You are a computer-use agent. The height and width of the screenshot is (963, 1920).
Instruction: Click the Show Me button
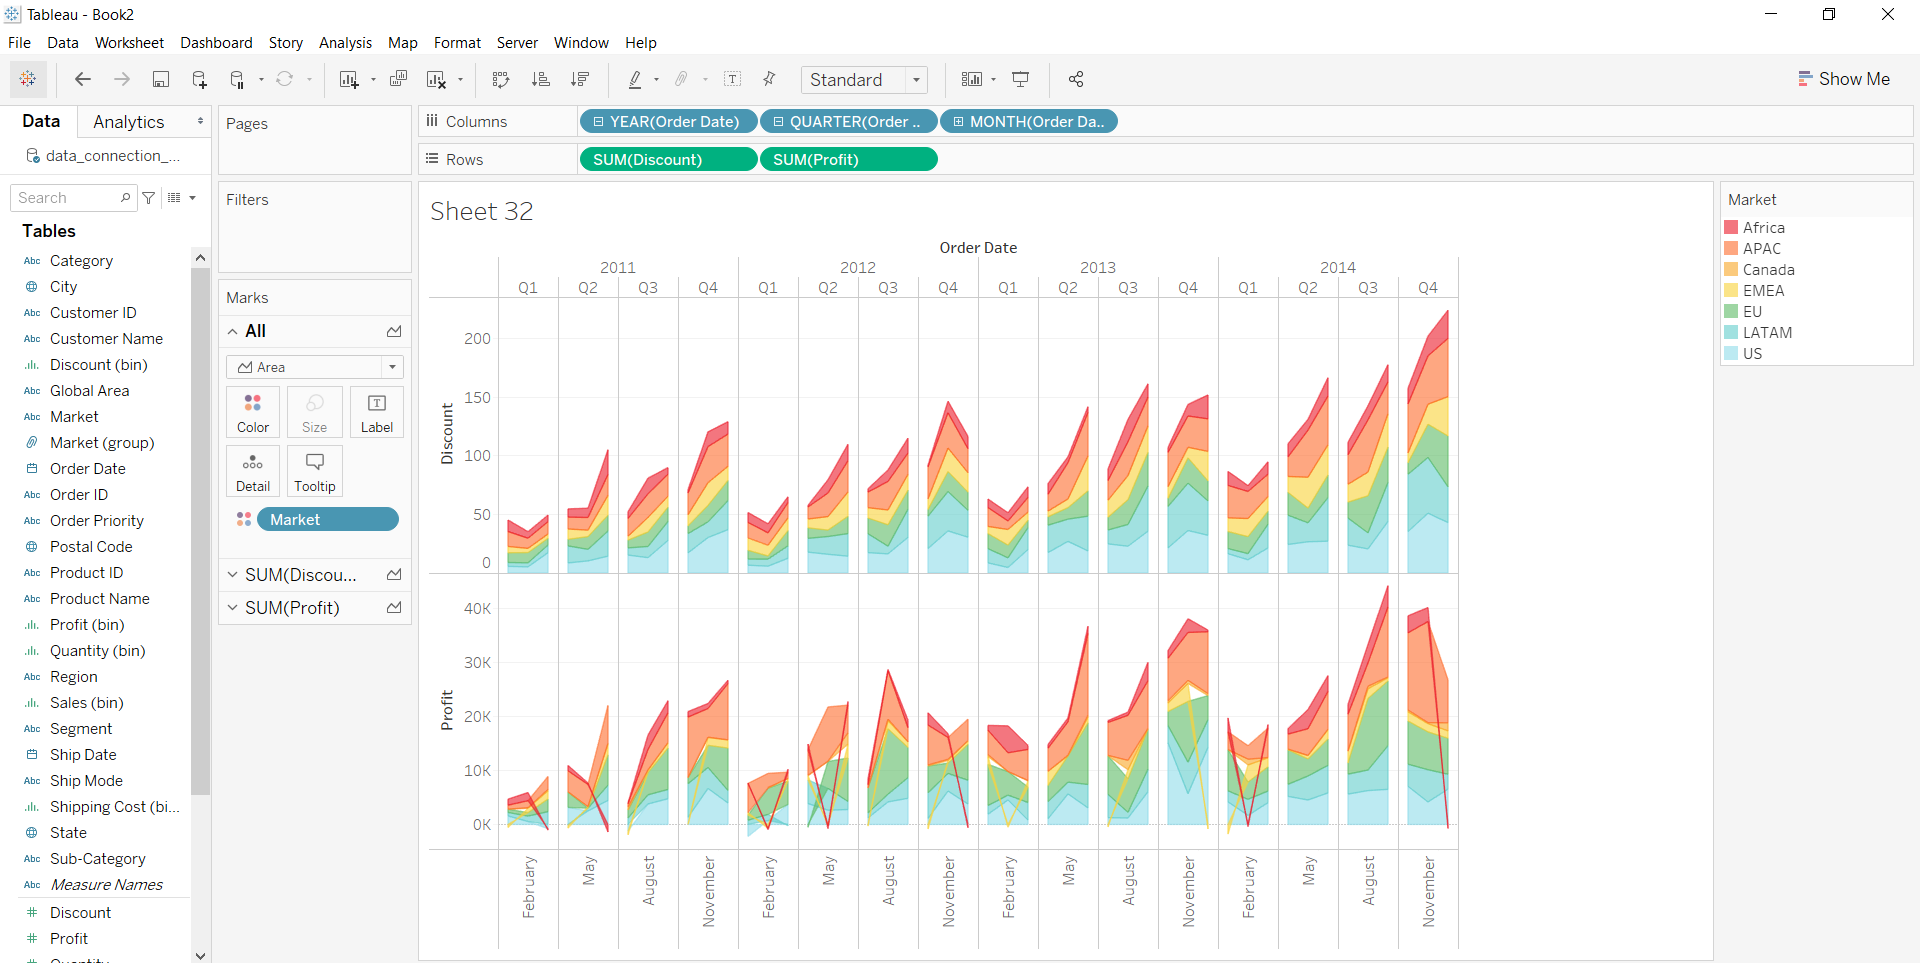click(1843, 79)
